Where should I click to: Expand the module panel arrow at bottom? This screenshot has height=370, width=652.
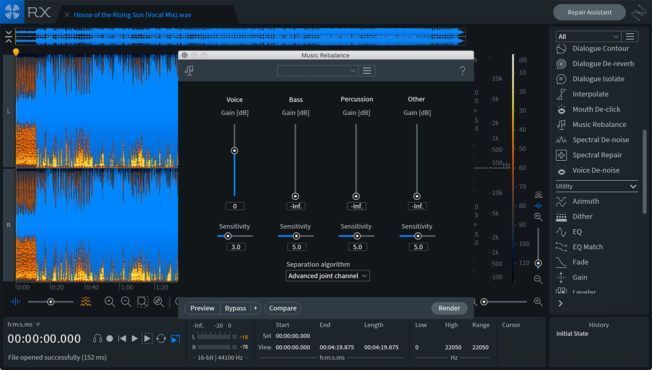[561, 303]
